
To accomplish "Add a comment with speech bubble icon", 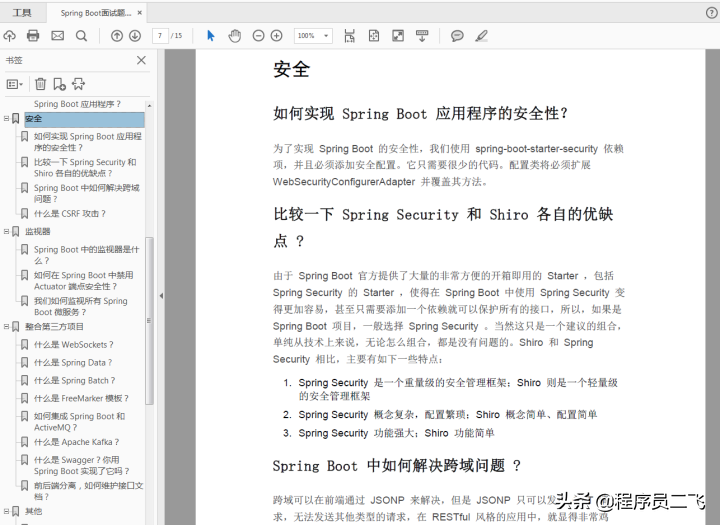I will coord(457,36).
